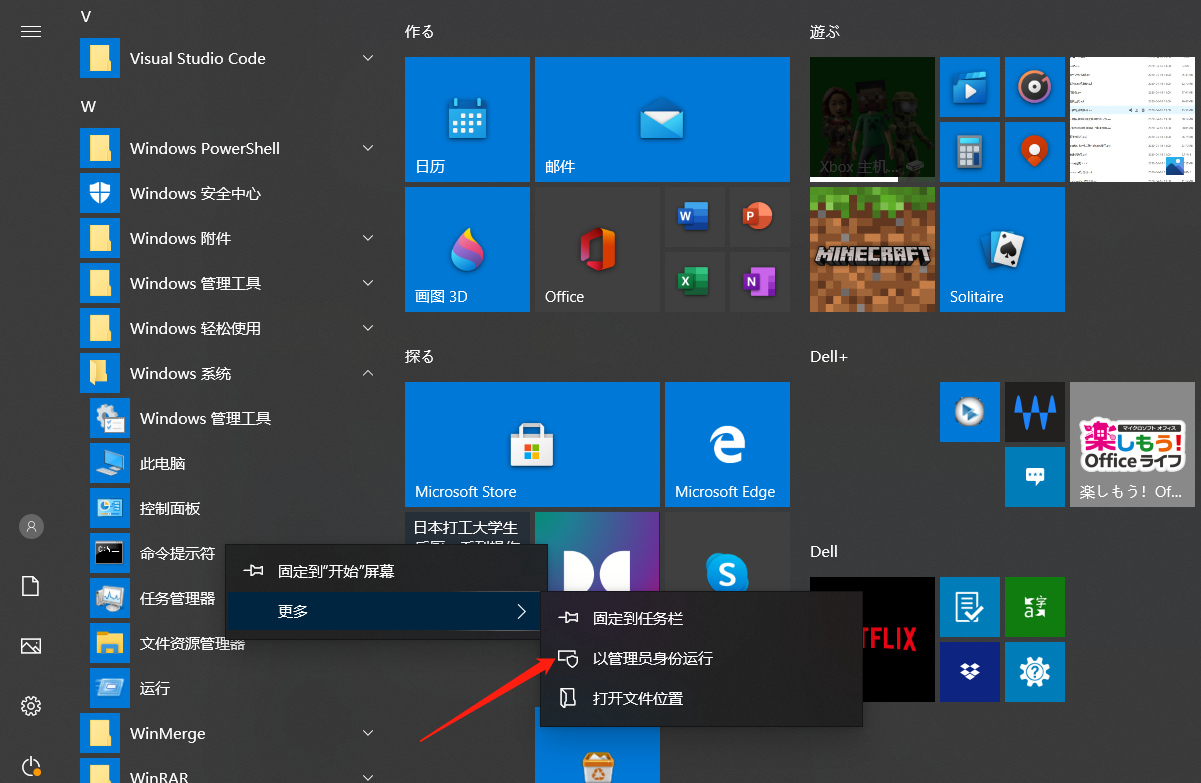This screenshot has width=1201, height=783.
Task: Choose 打开文件位置 from submenu
Action: [x=701, y=698]
